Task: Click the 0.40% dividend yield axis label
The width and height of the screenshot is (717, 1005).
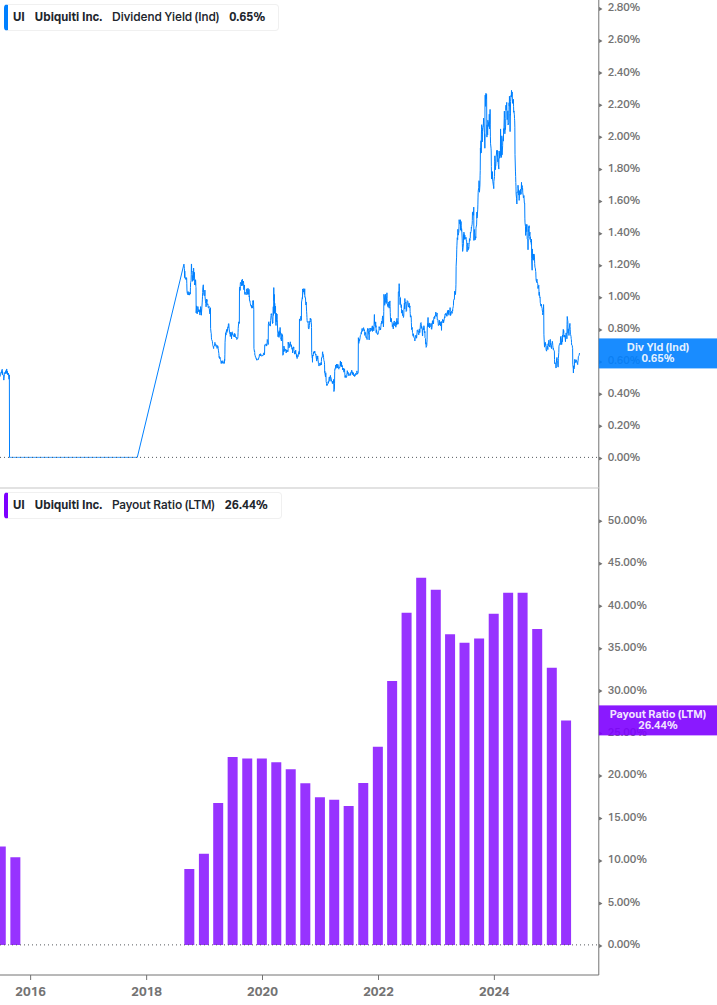Action: coord(623,394)
